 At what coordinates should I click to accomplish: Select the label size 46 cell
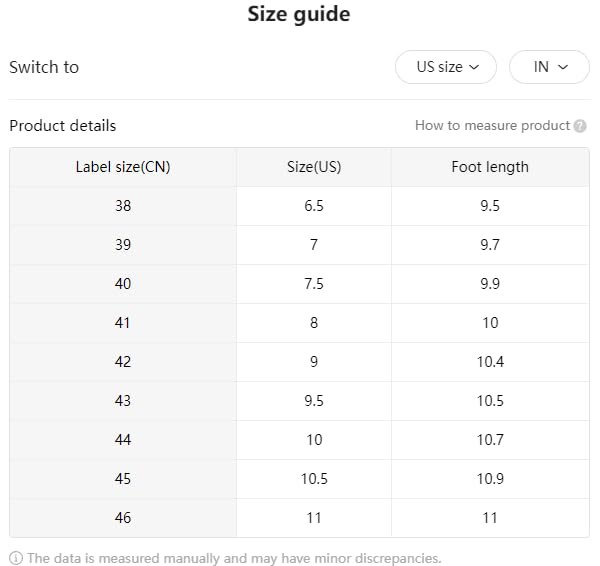[123, 518]
